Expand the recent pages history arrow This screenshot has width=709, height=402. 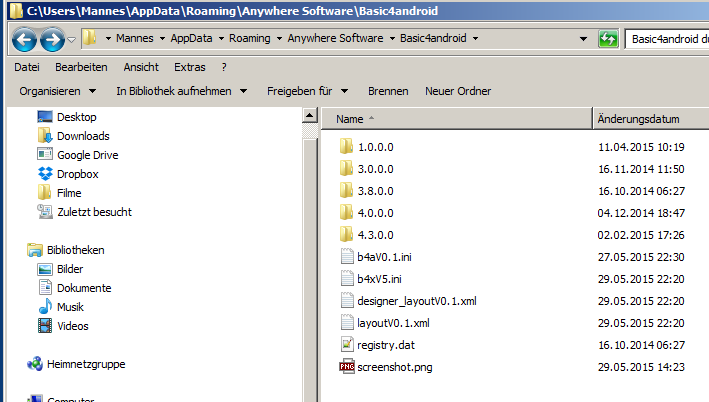(72, 40)
